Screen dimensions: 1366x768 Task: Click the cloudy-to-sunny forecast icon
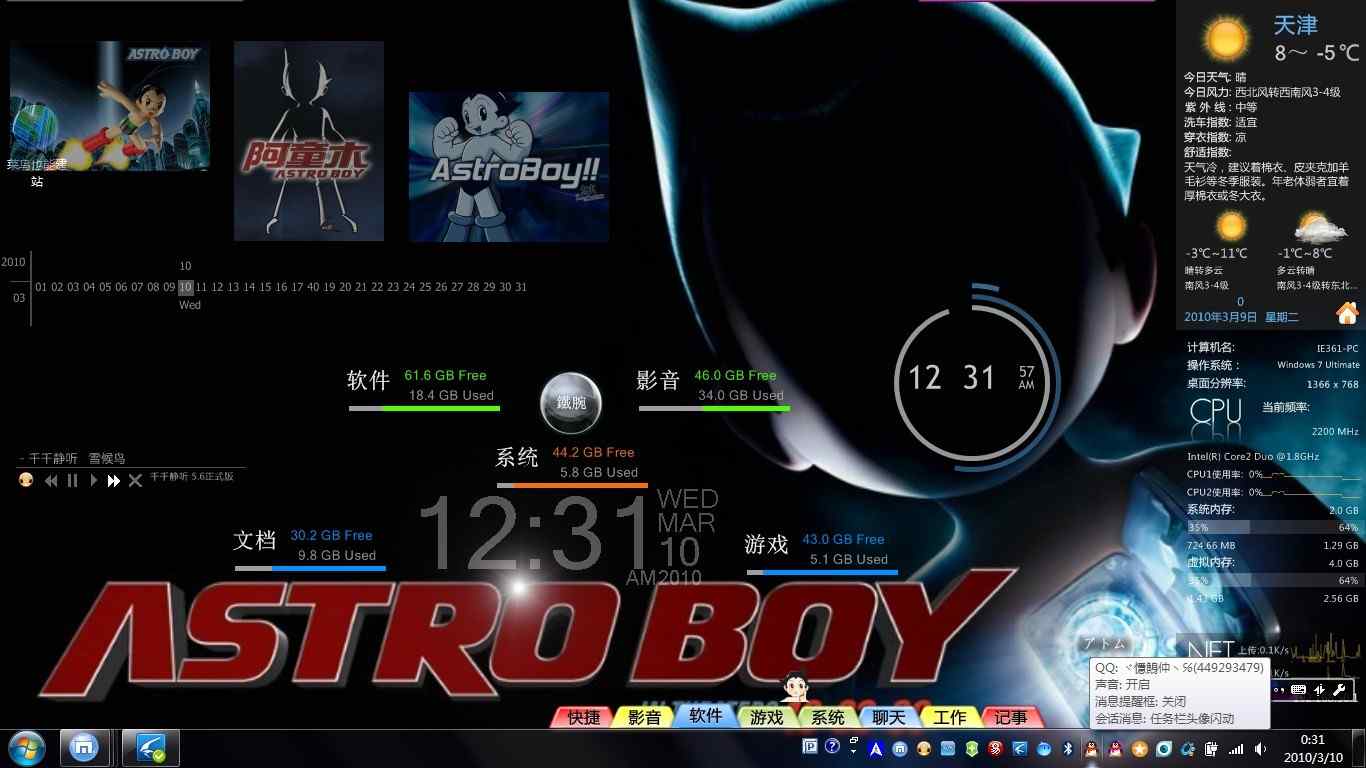pyautogui.click(x=1321, y=226)
